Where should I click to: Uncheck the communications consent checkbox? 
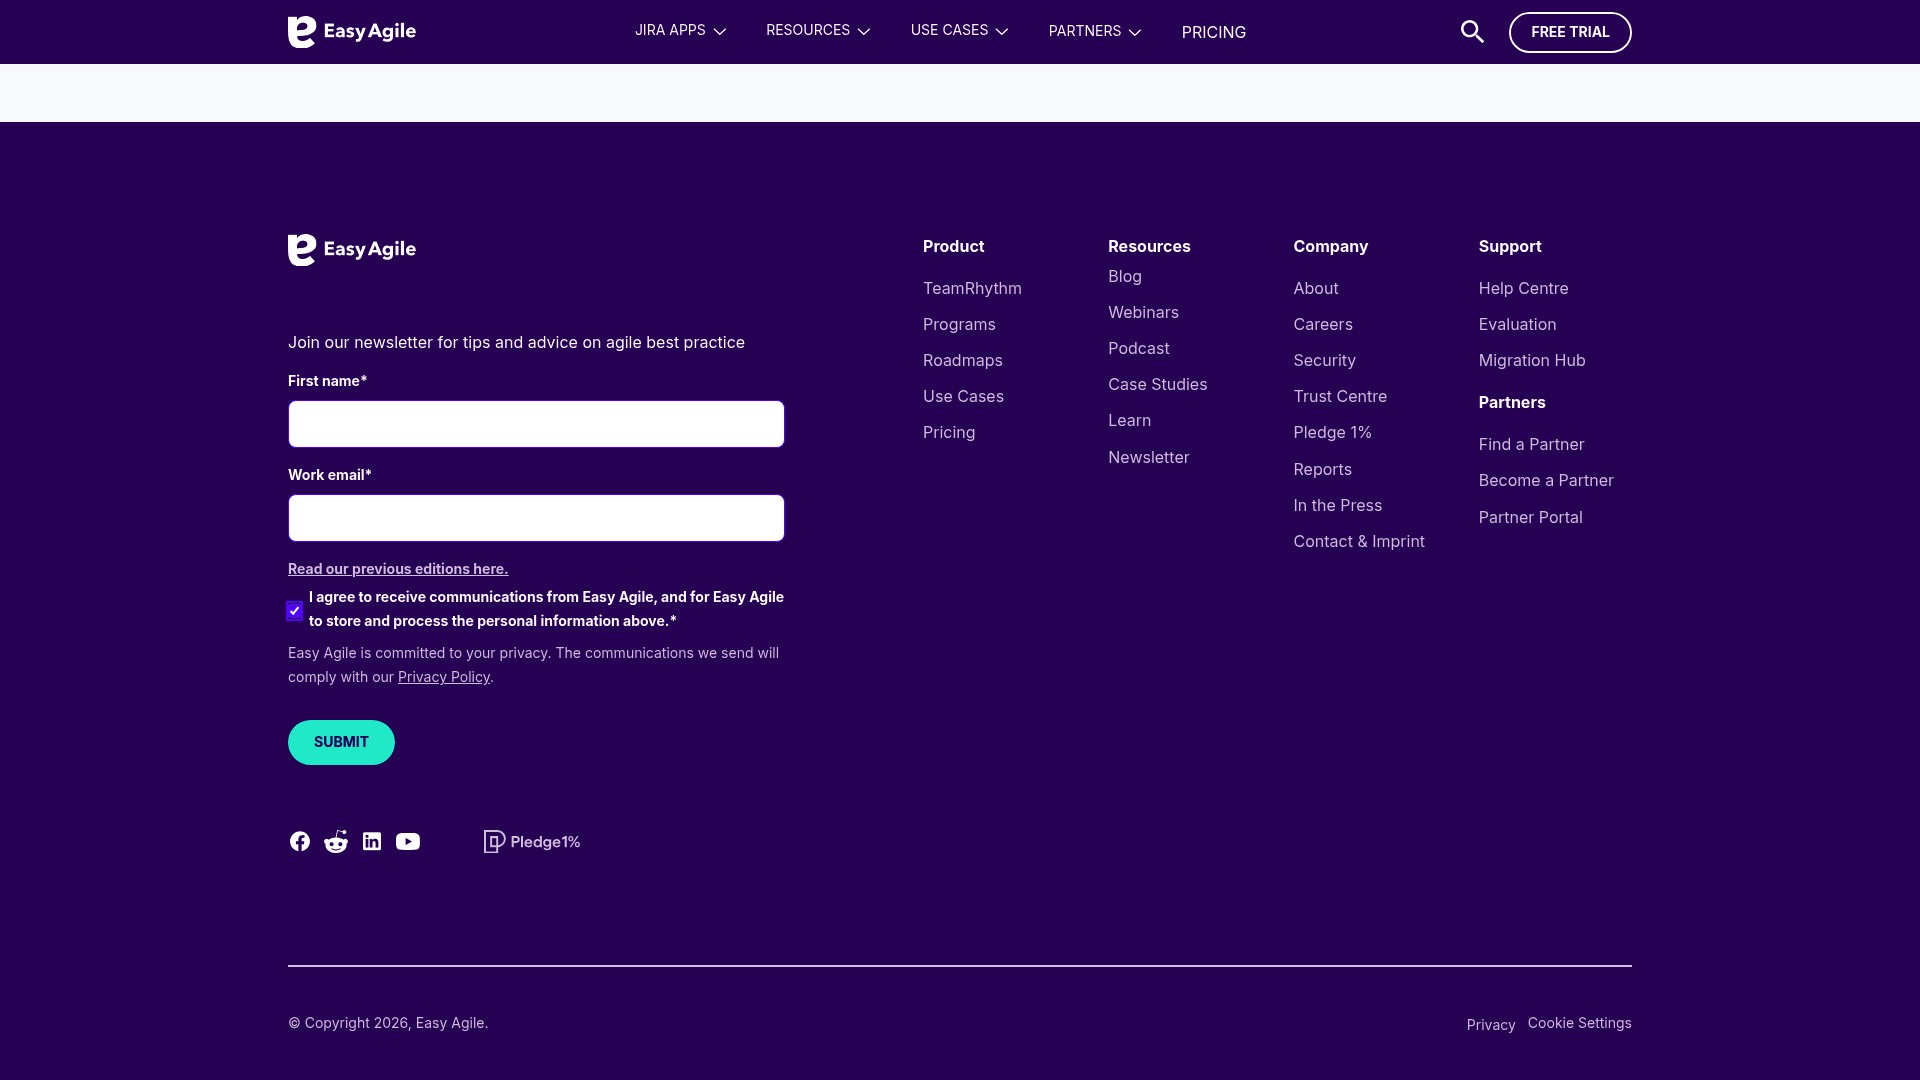click(x=295, y=611)
